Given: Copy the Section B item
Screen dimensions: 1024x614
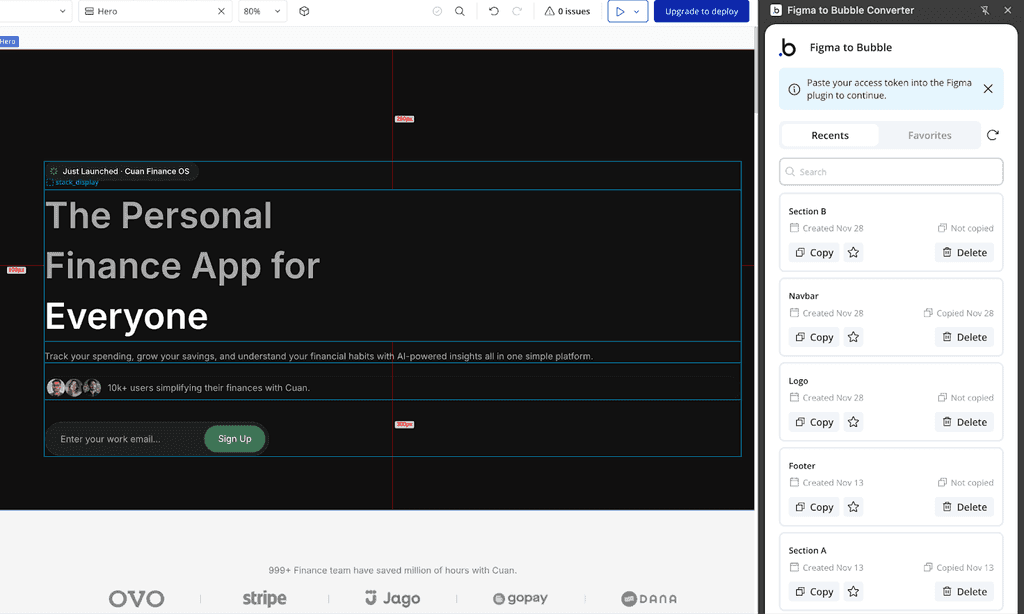Looking at the screenshot, I should tap(814, 252).
